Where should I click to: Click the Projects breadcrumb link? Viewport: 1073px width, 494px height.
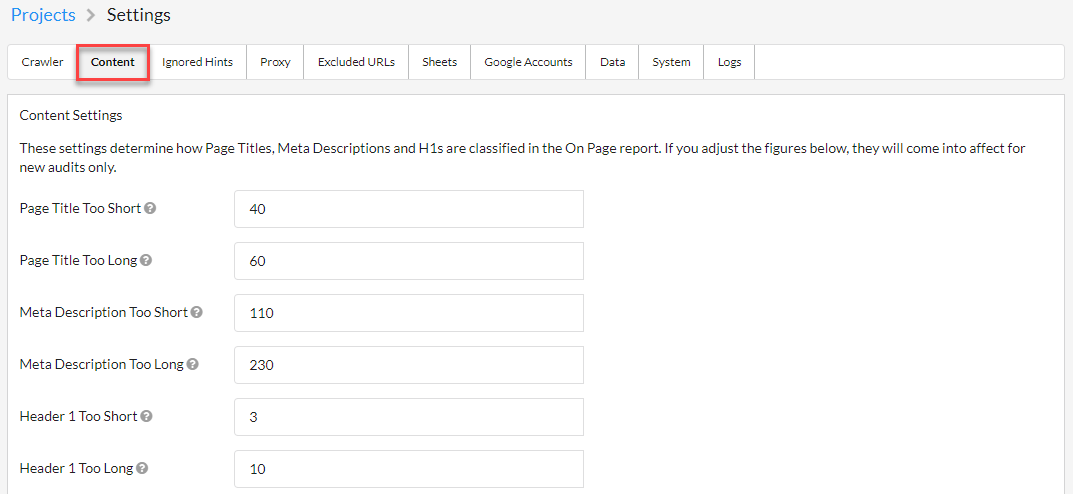[43, 14]
